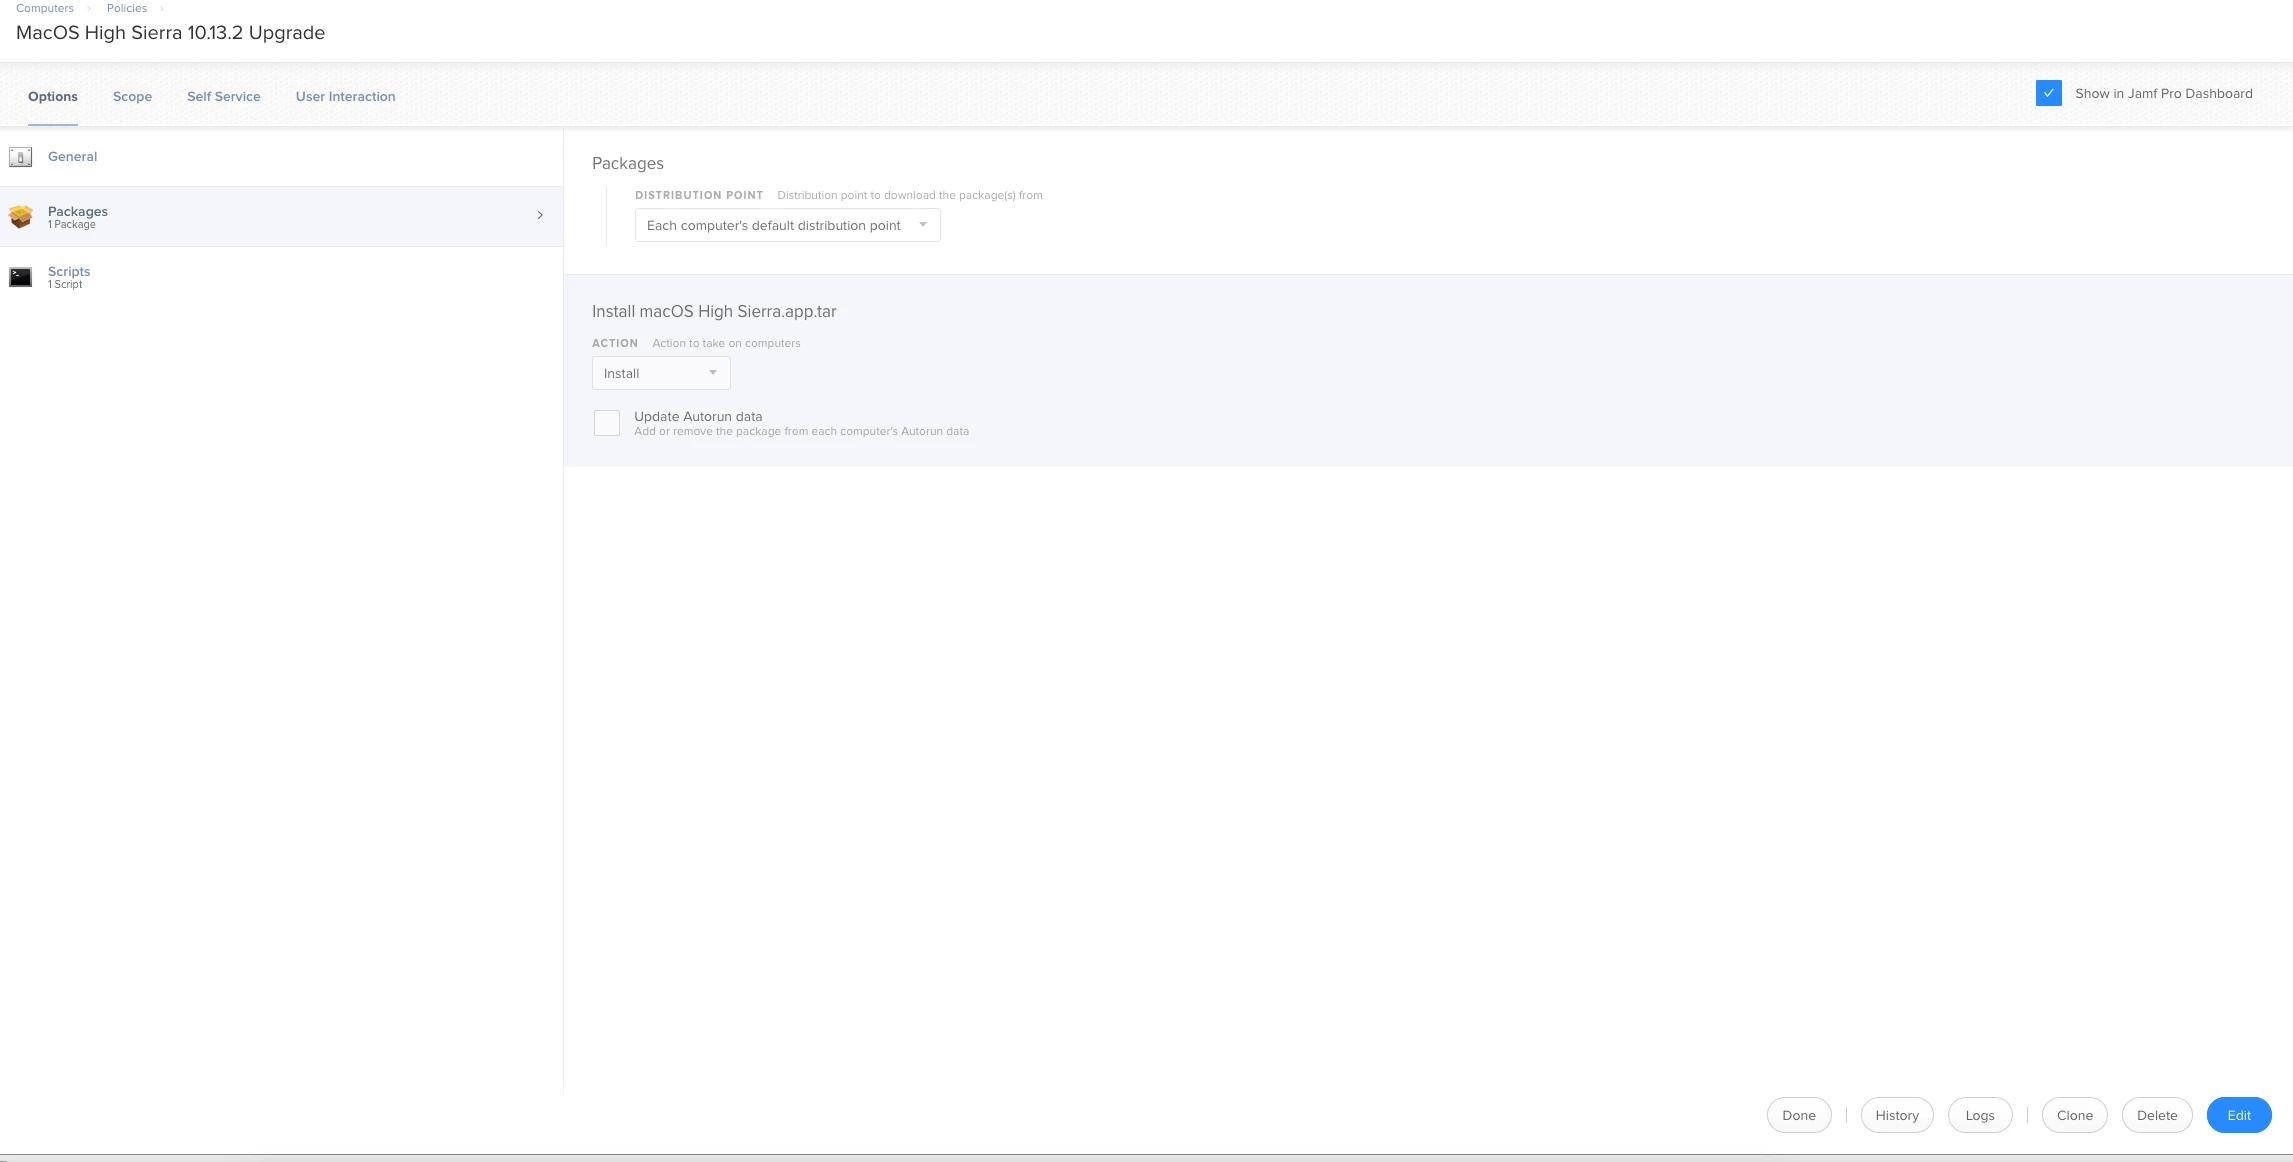Screen dimensions: 2293x1162
Task: Go to the User Interaction tab
Action: [345, 96]
